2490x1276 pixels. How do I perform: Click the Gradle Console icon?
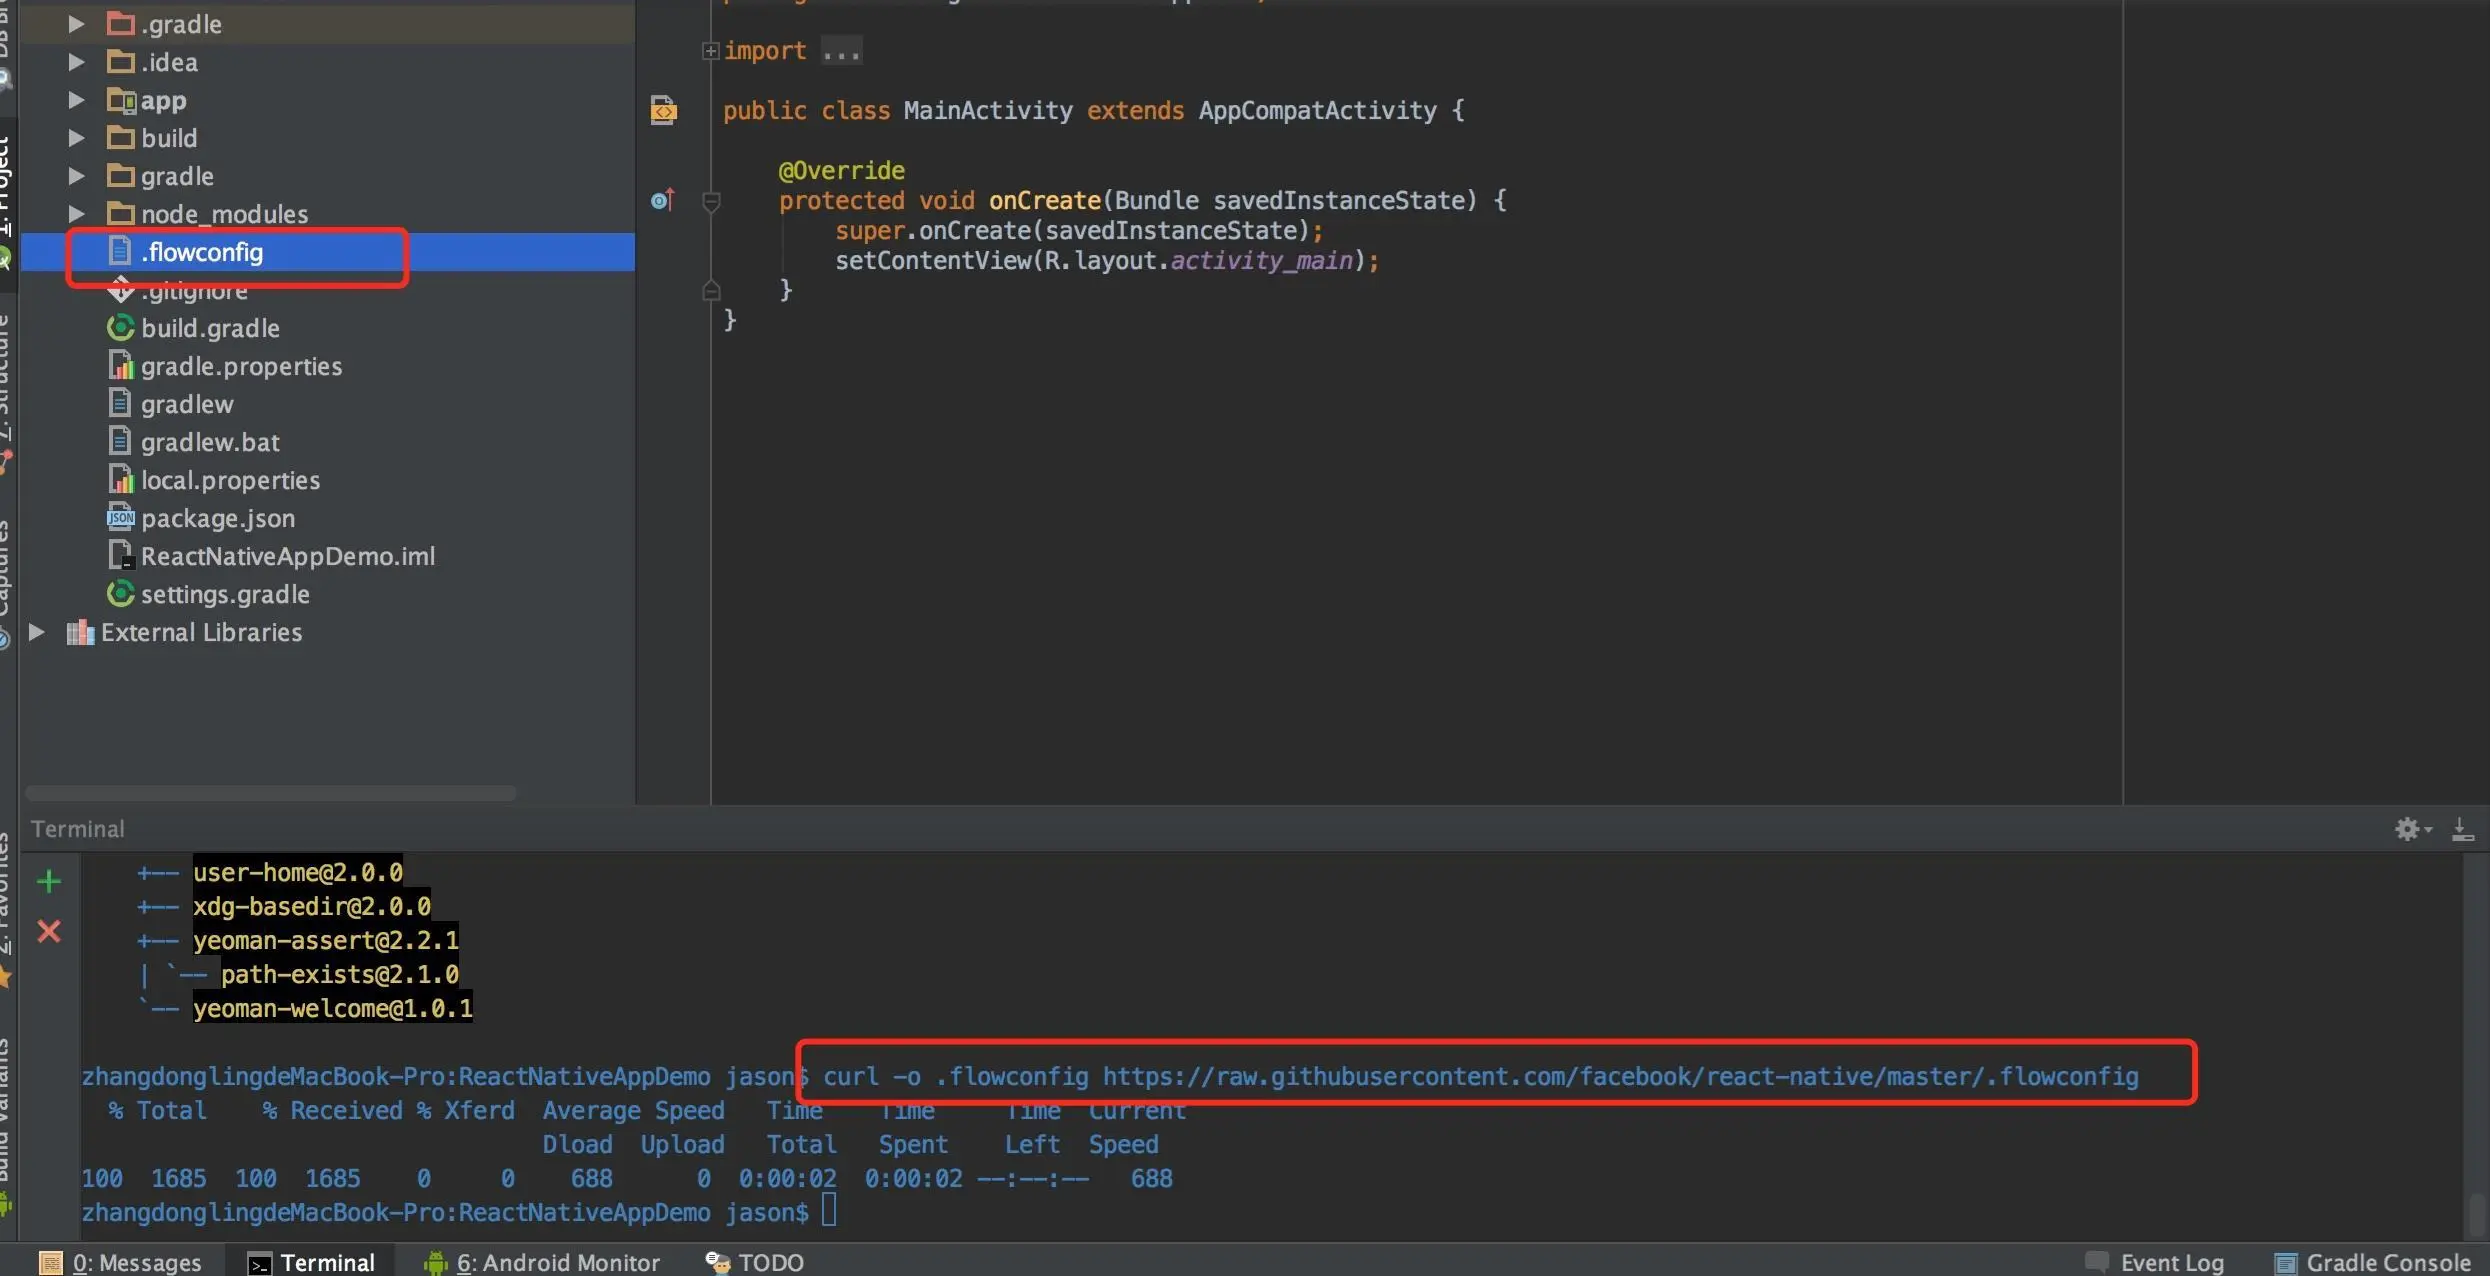2285,1263
